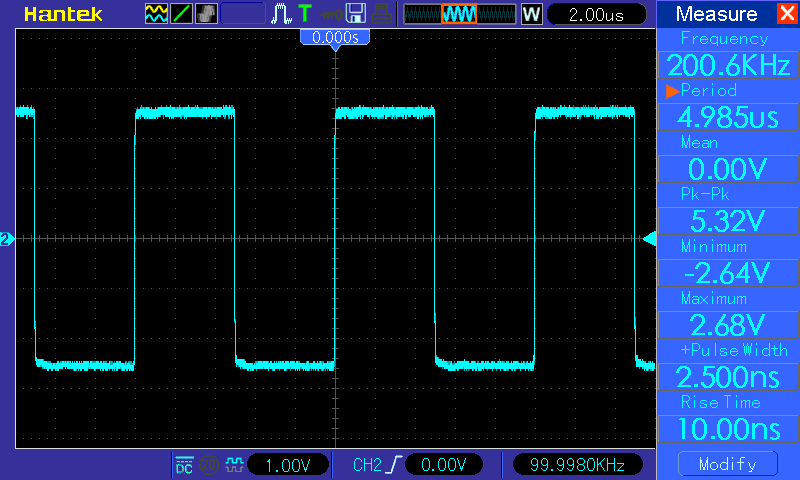Click the orange arrow beside Period
Image resolution: width=800 pixels, height=480 pixels.
pyautogui.click(x=672, y=91)
